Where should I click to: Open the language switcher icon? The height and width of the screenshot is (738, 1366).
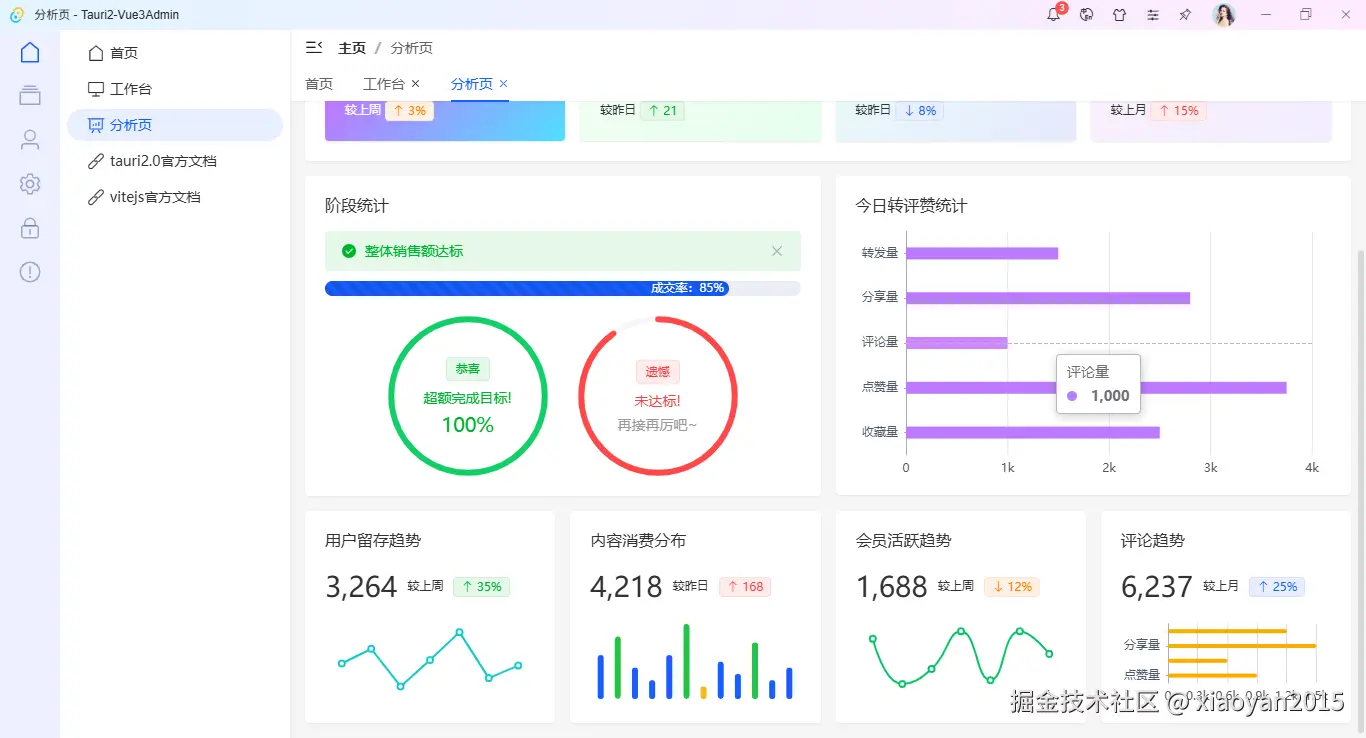click(1087, 15)
